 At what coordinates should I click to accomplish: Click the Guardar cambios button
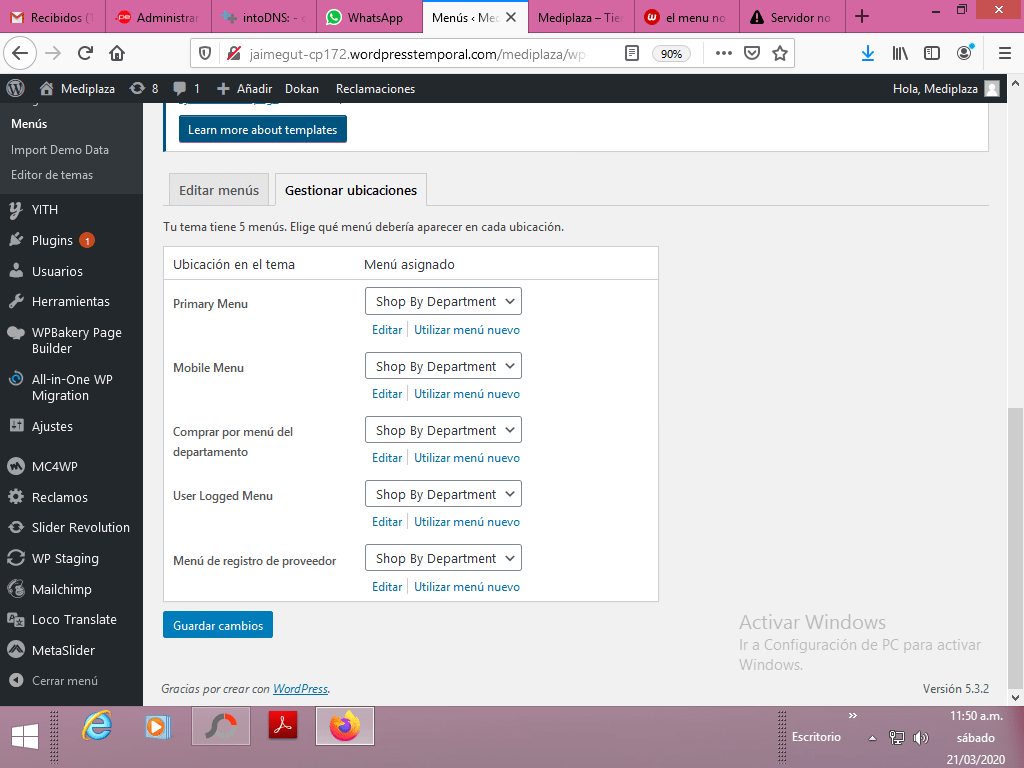pos(218,625)
